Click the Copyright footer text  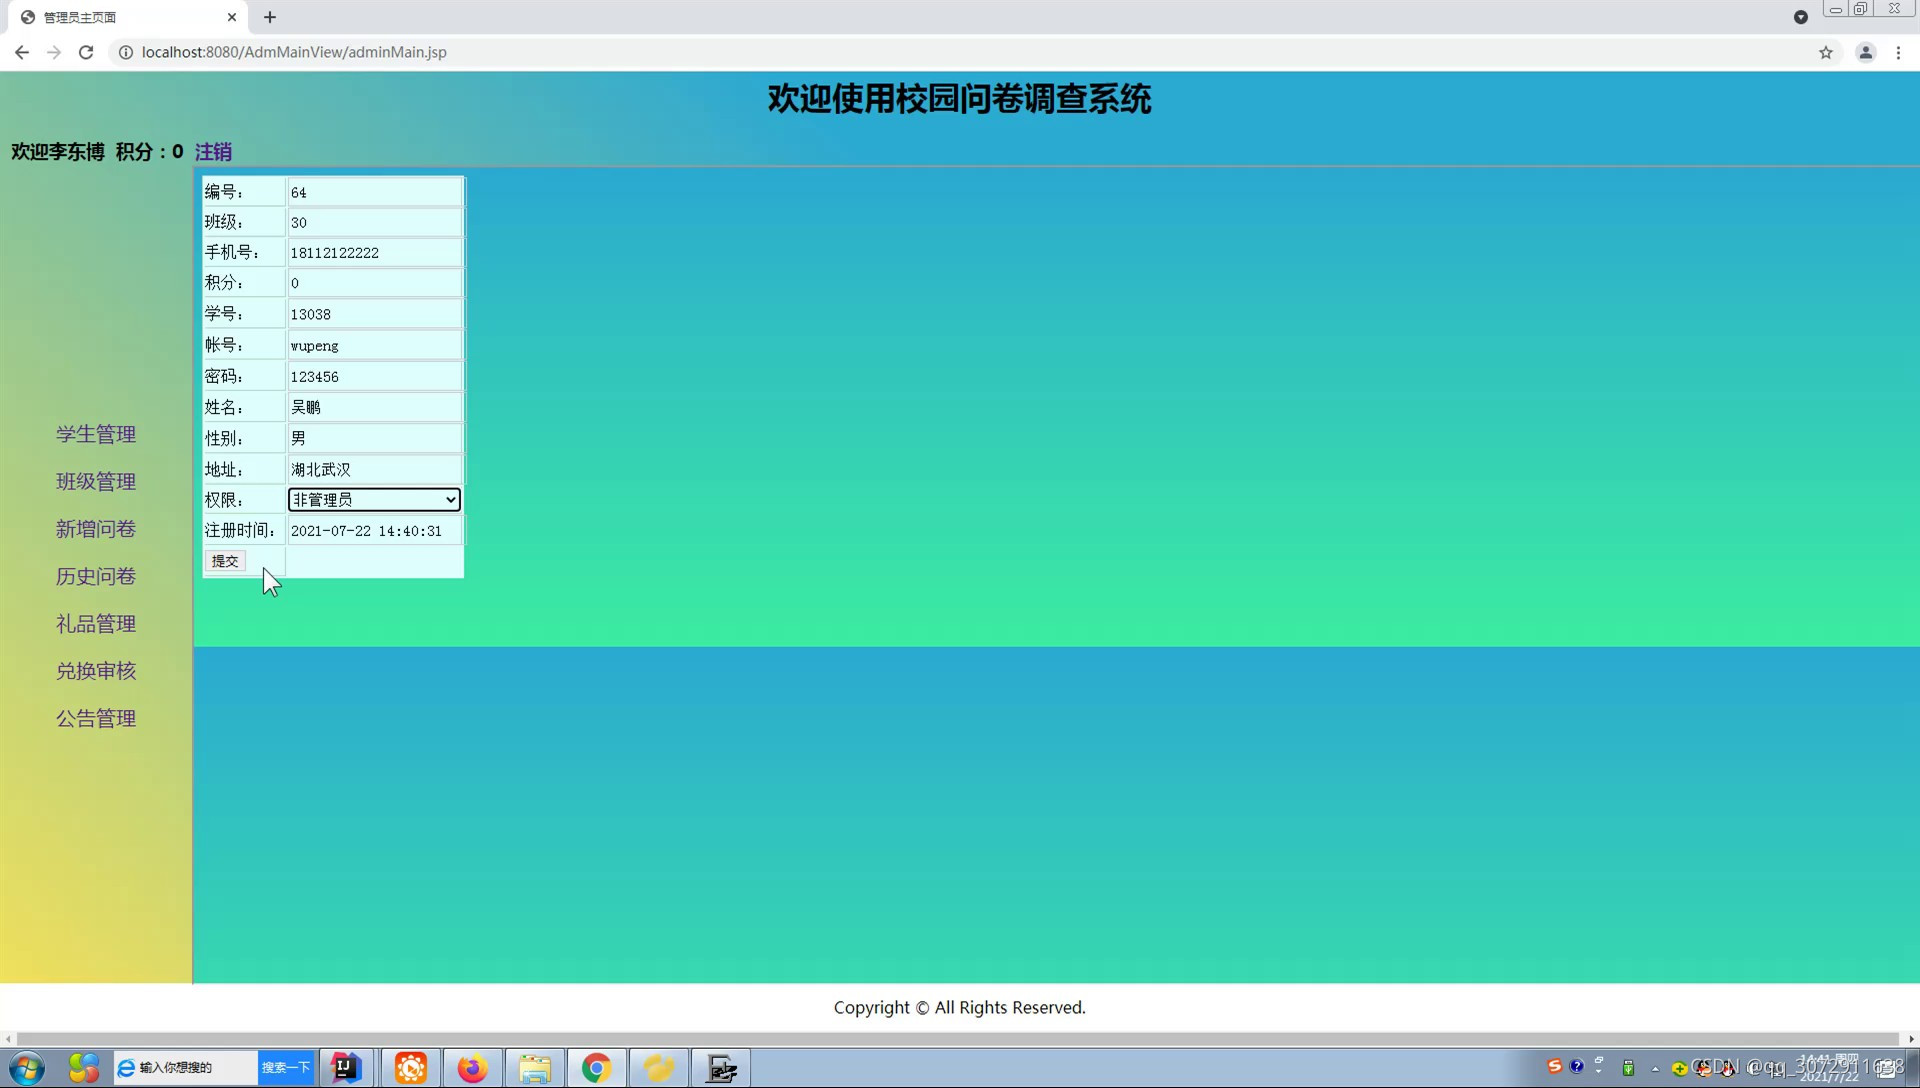[959, 1007]
